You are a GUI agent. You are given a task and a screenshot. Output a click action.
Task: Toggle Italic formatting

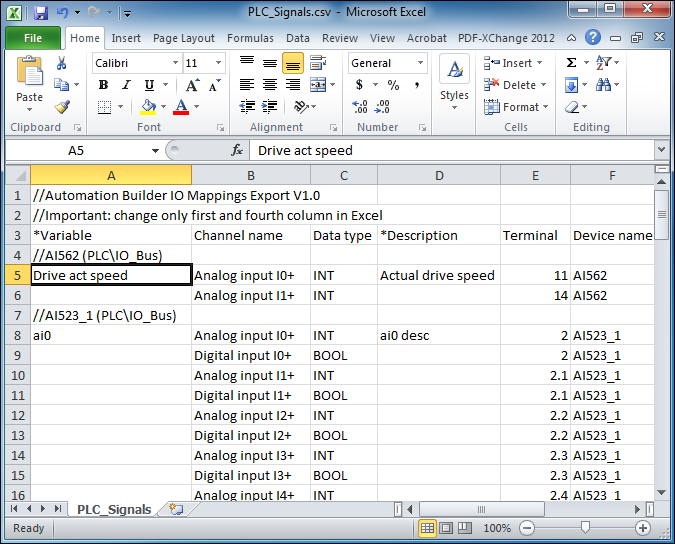[x=126, y=85]
